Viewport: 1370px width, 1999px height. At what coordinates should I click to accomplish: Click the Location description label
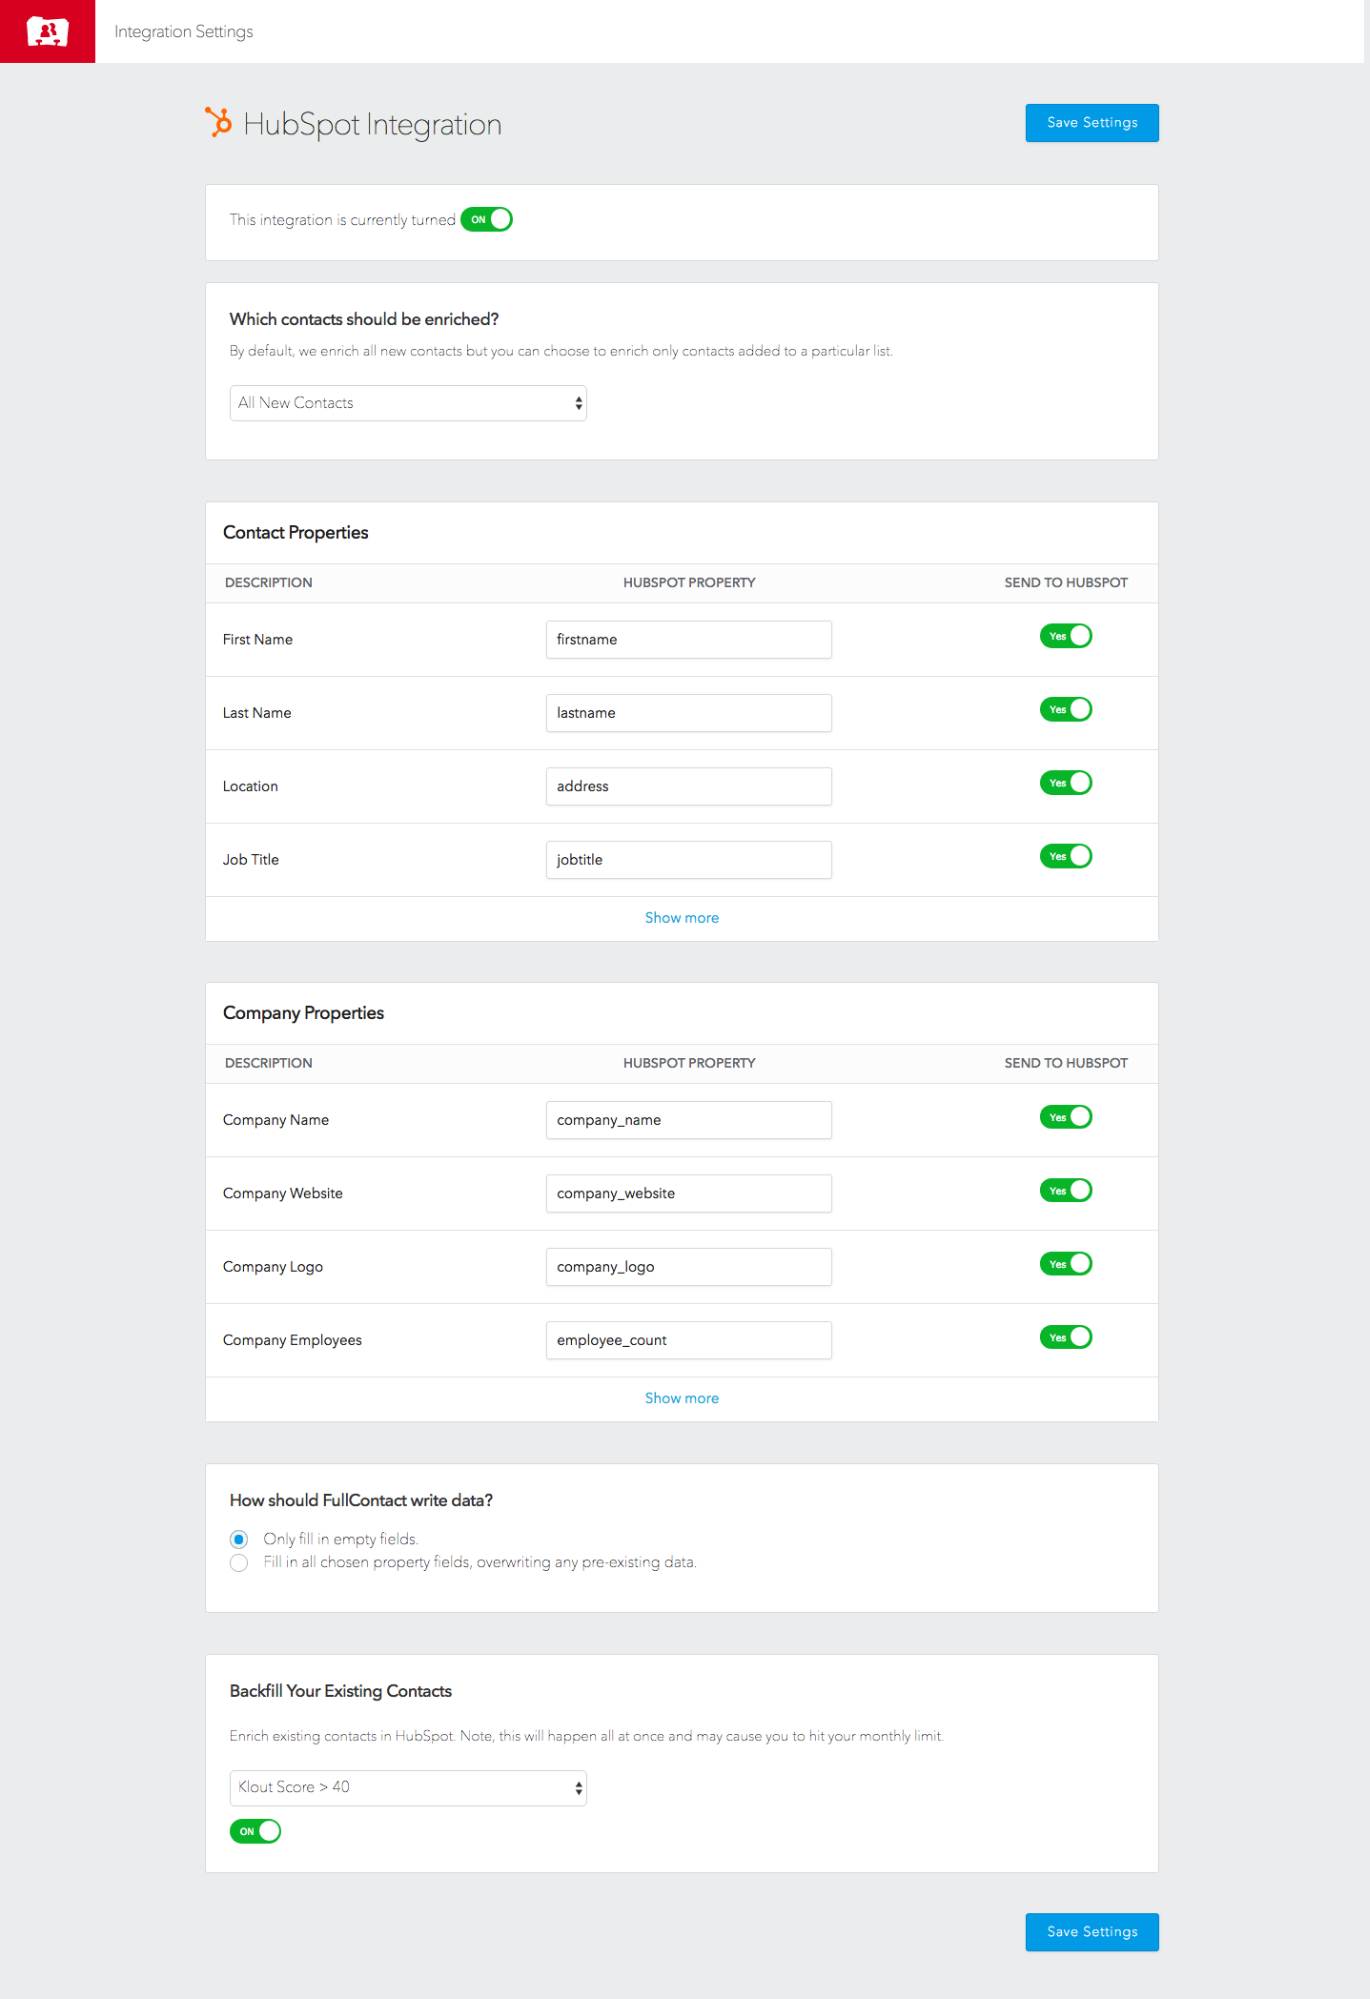pos(251,787)
